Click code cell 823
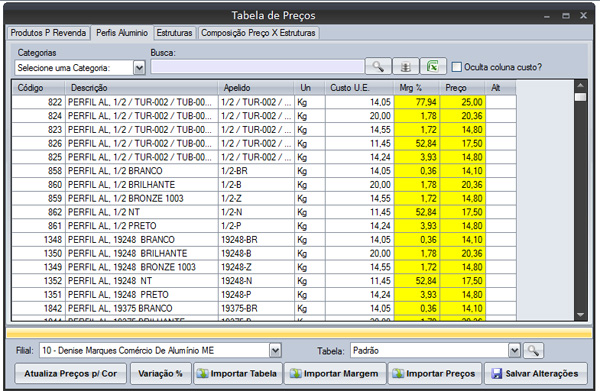The width and height of the screenshot is (600, 391). click(x=38, y=130)
